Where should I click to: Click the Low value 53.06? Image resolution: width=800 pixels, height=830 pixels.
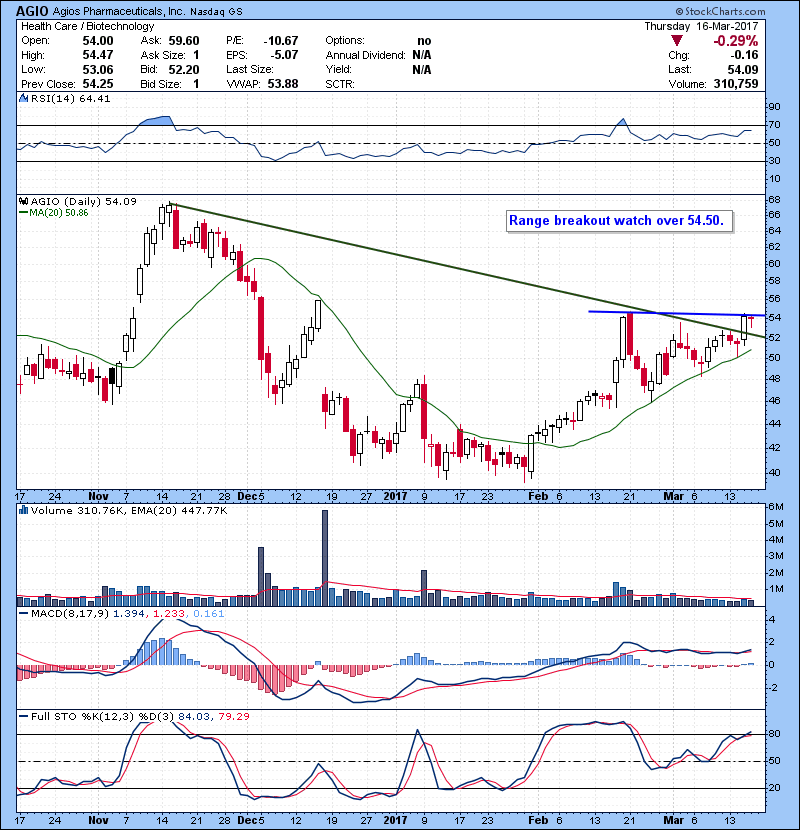point(97,69)
